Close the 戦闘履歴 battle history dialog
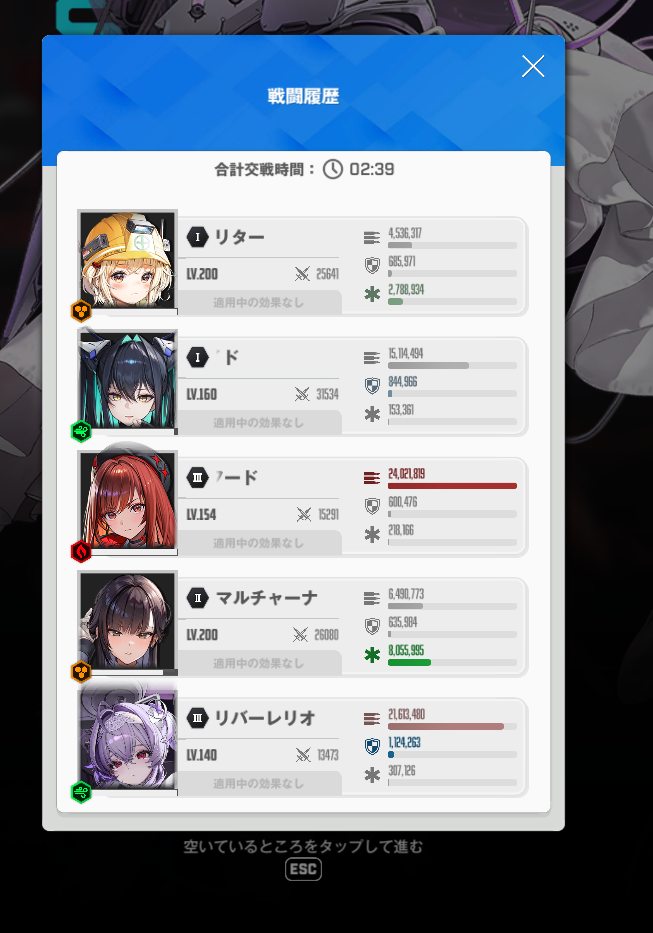 (x=533, y=66)
